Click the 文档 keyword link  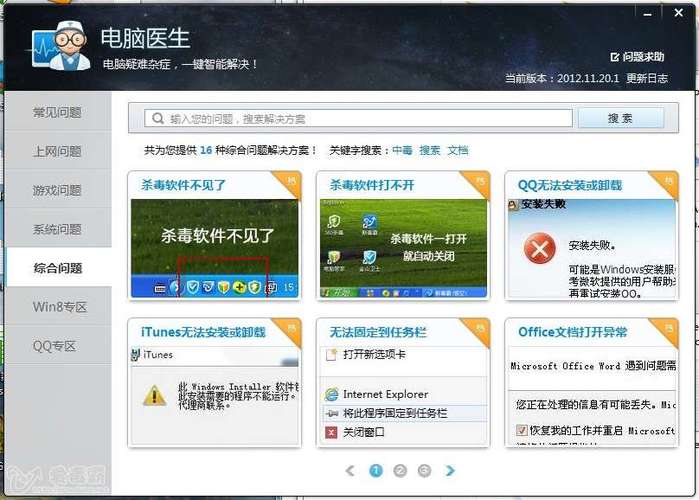click(458, 150)
